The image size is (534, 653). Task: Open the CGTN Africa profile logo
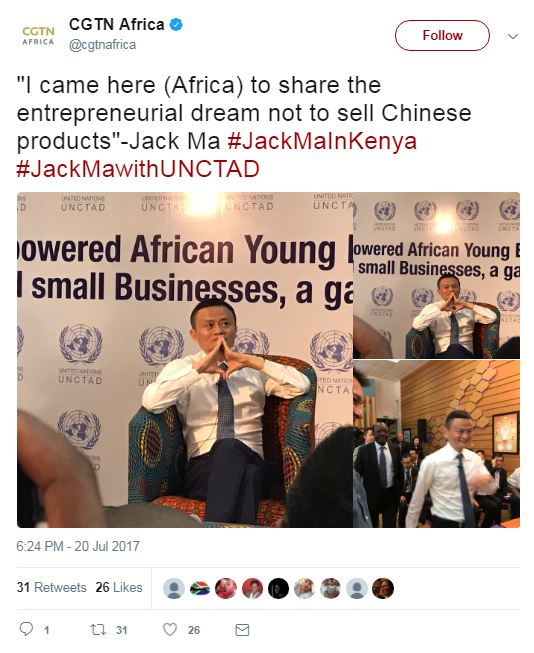pyautogui.click(x=38, y=36)
